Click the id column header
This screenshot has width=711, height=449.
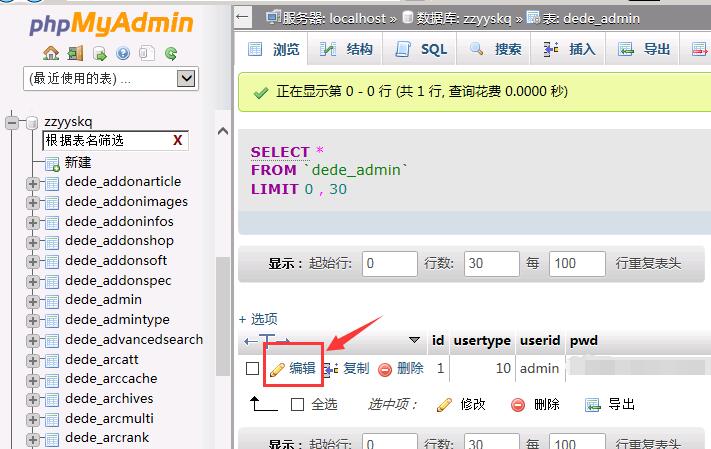438,341
